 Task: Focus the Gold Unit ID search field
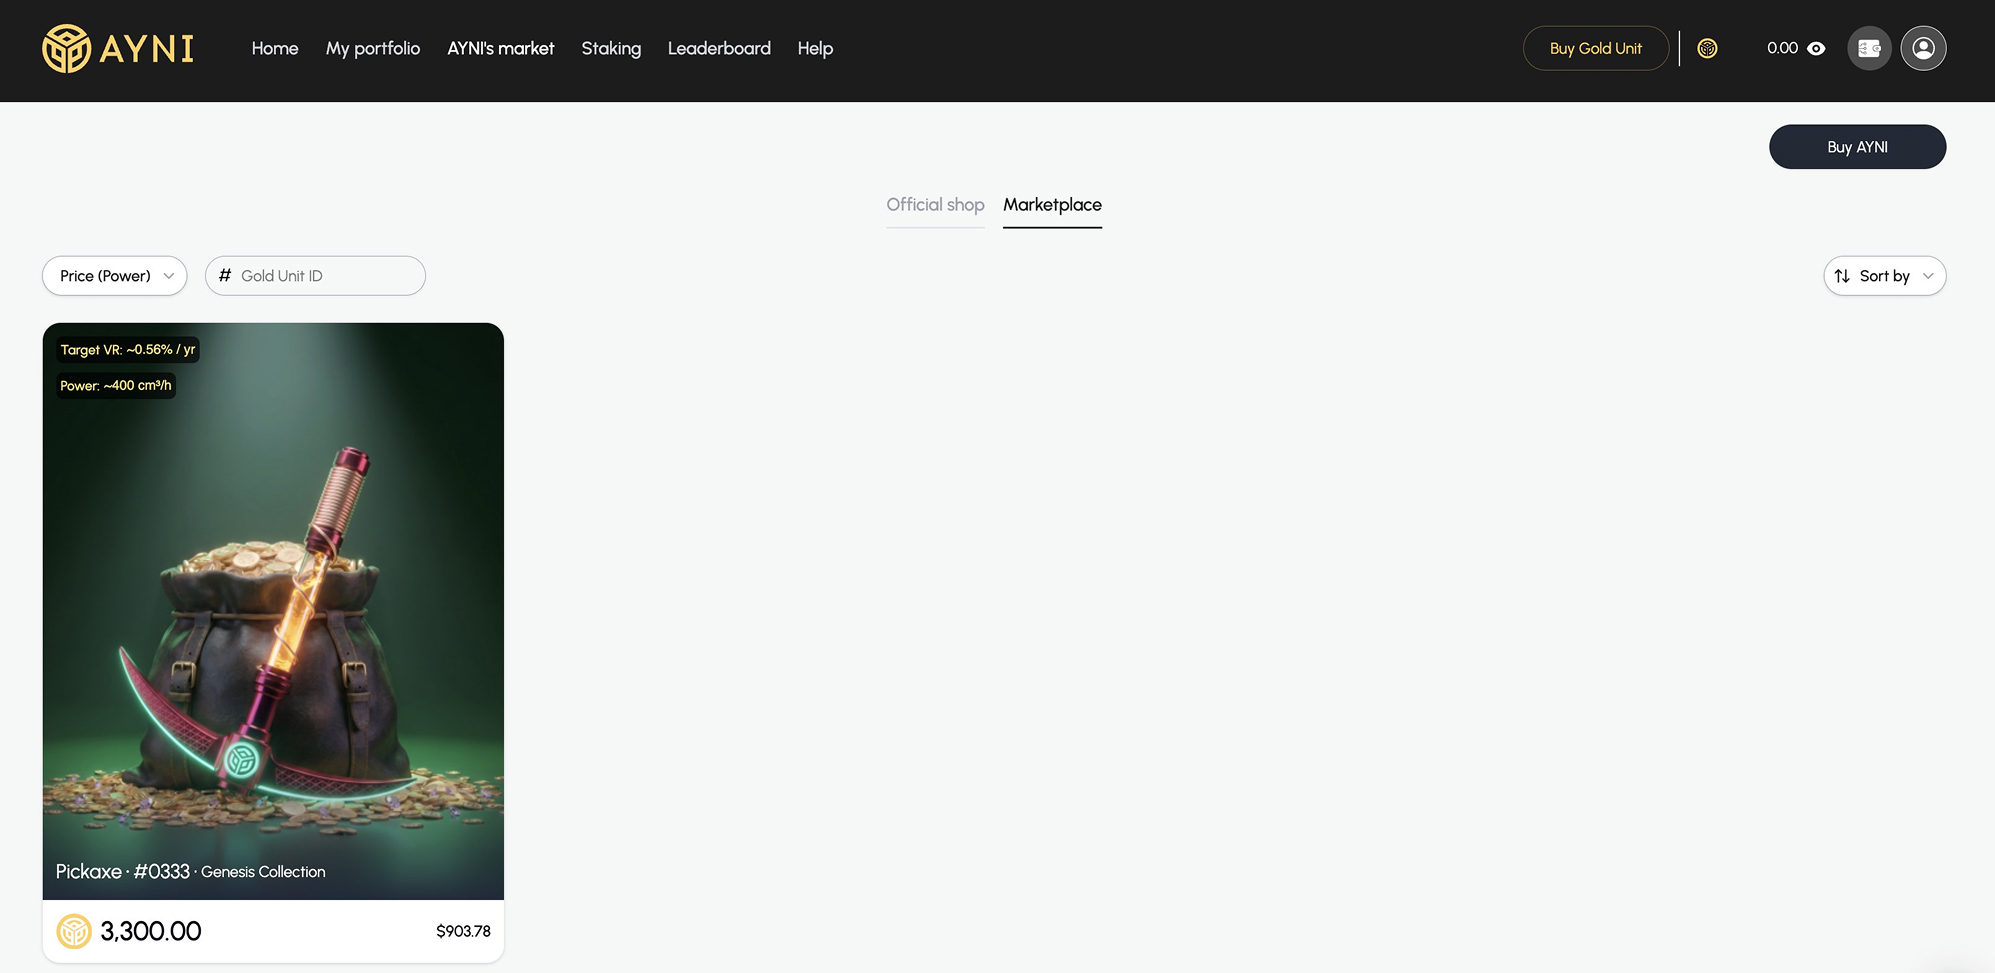pos(315,276)
